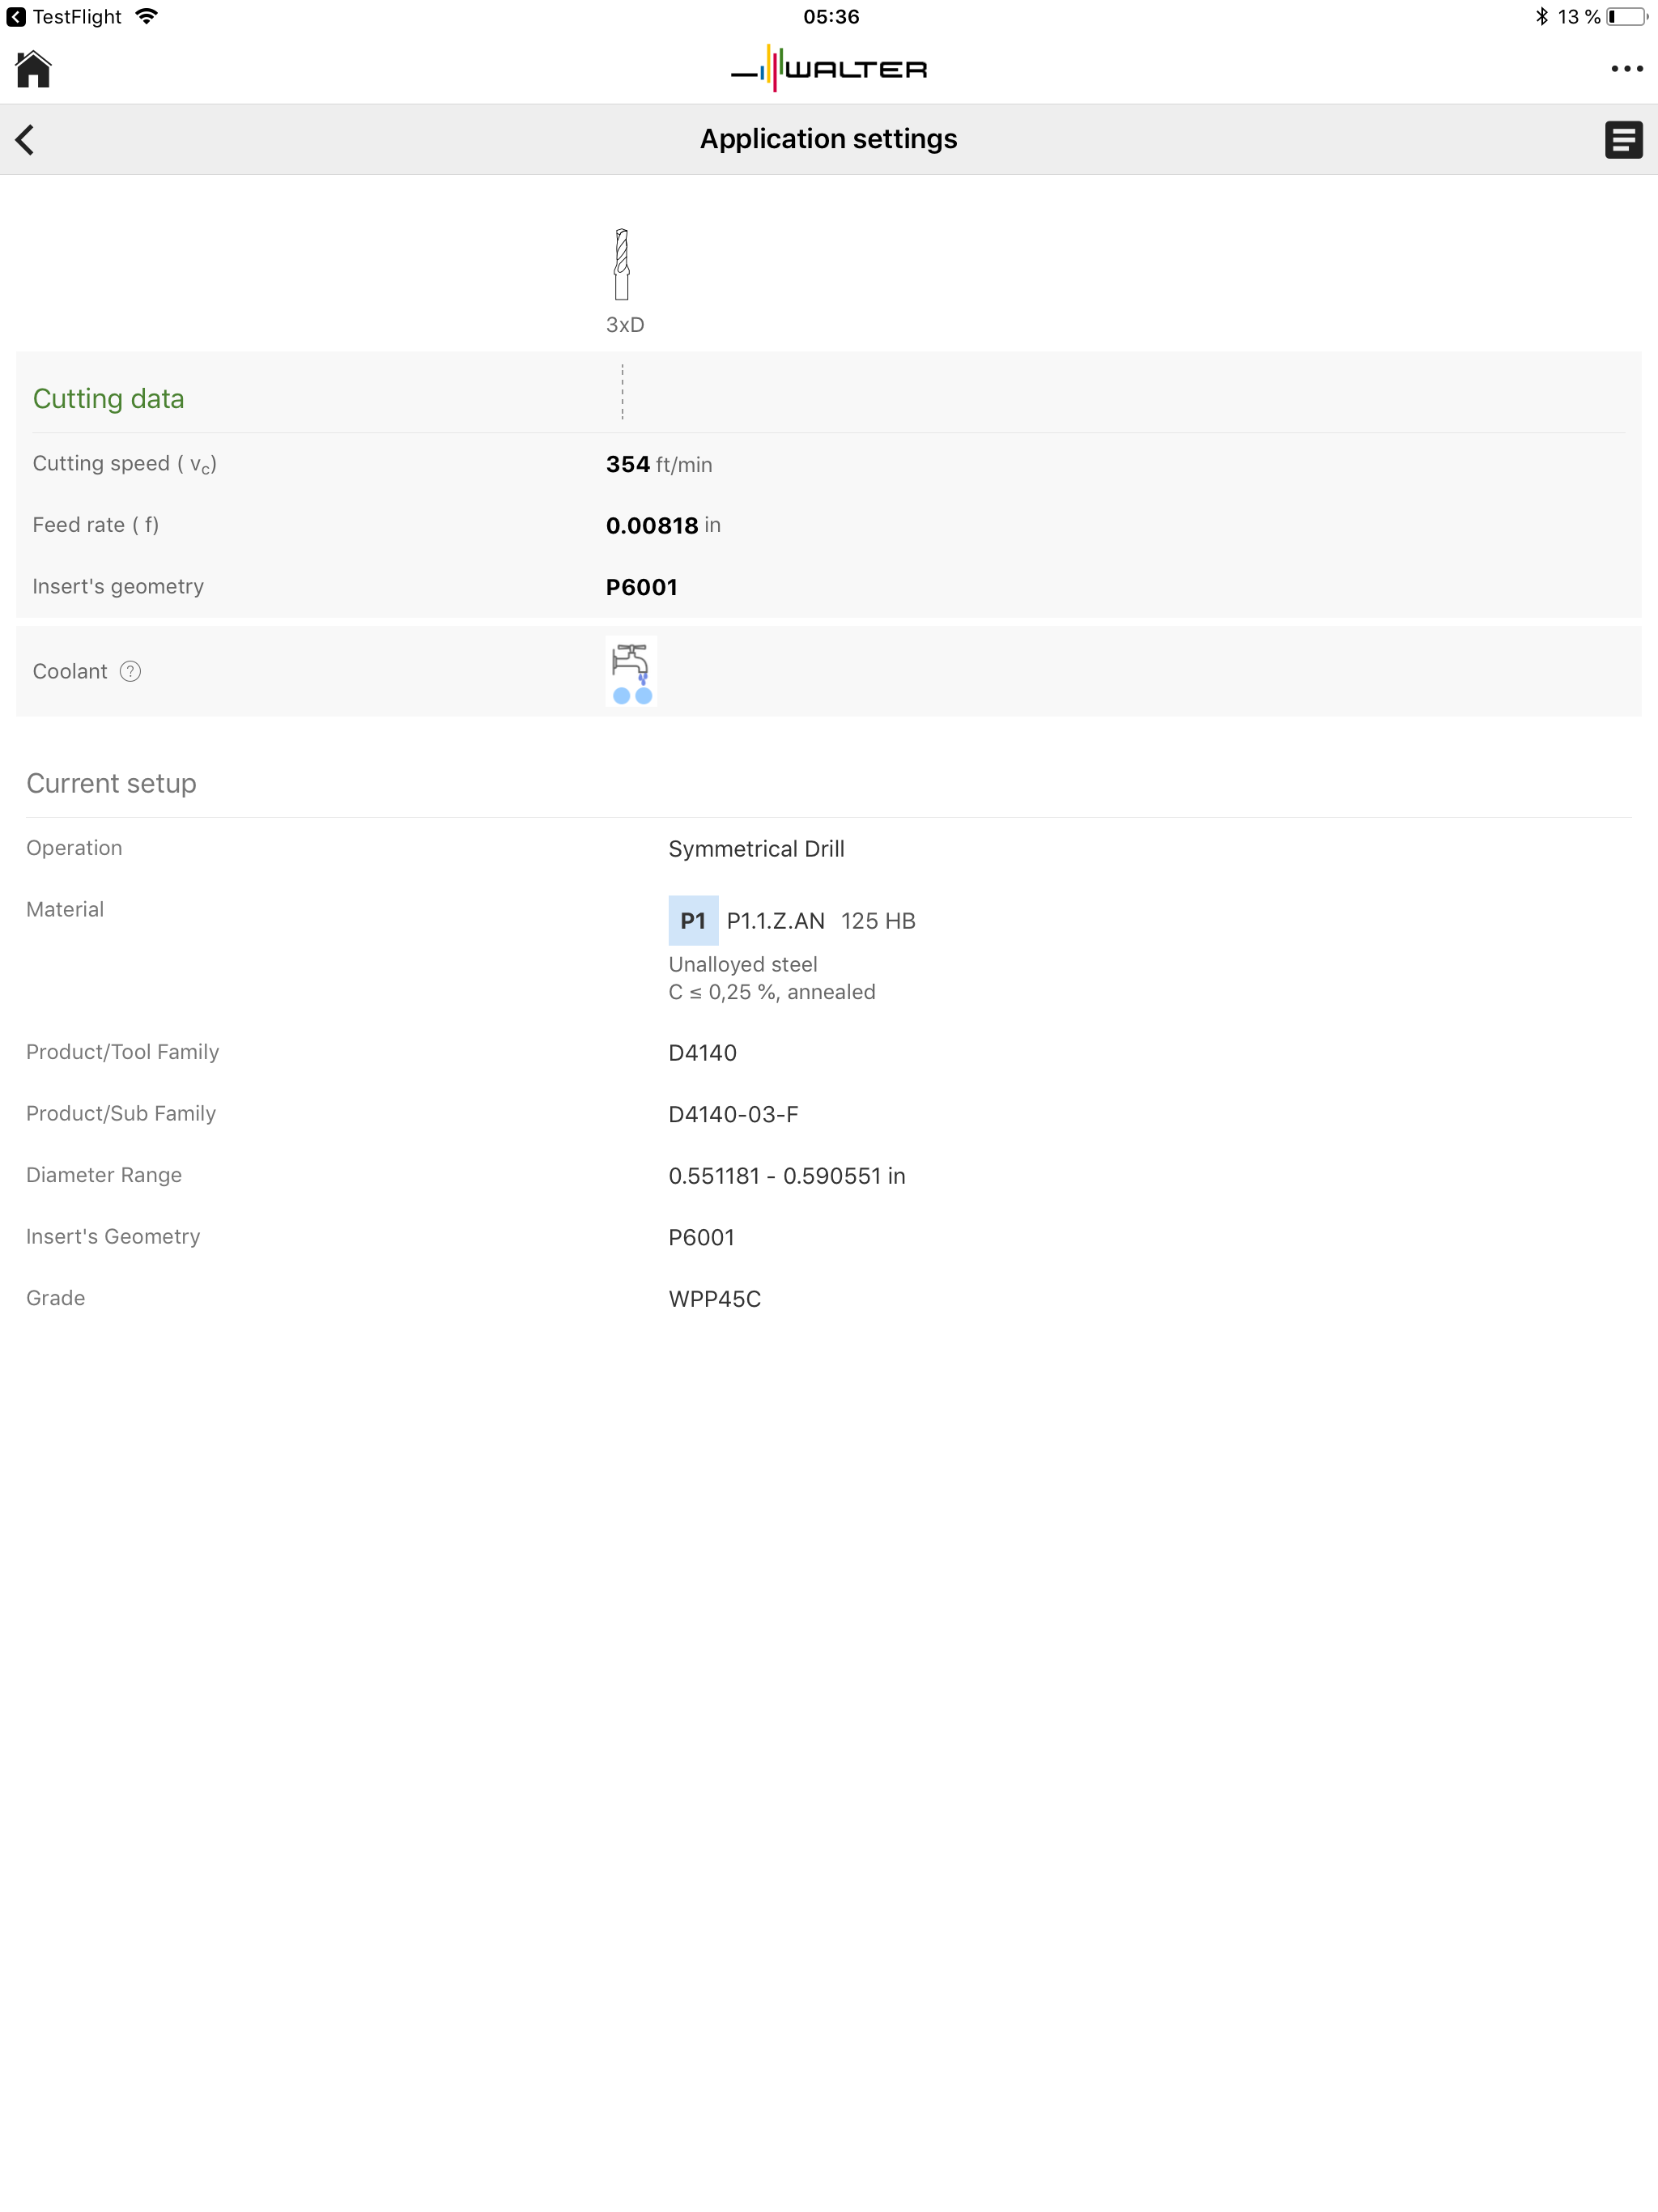Tap the D4140 tool family value
Screen dimensions: 1658x2212
(702, 1053)
